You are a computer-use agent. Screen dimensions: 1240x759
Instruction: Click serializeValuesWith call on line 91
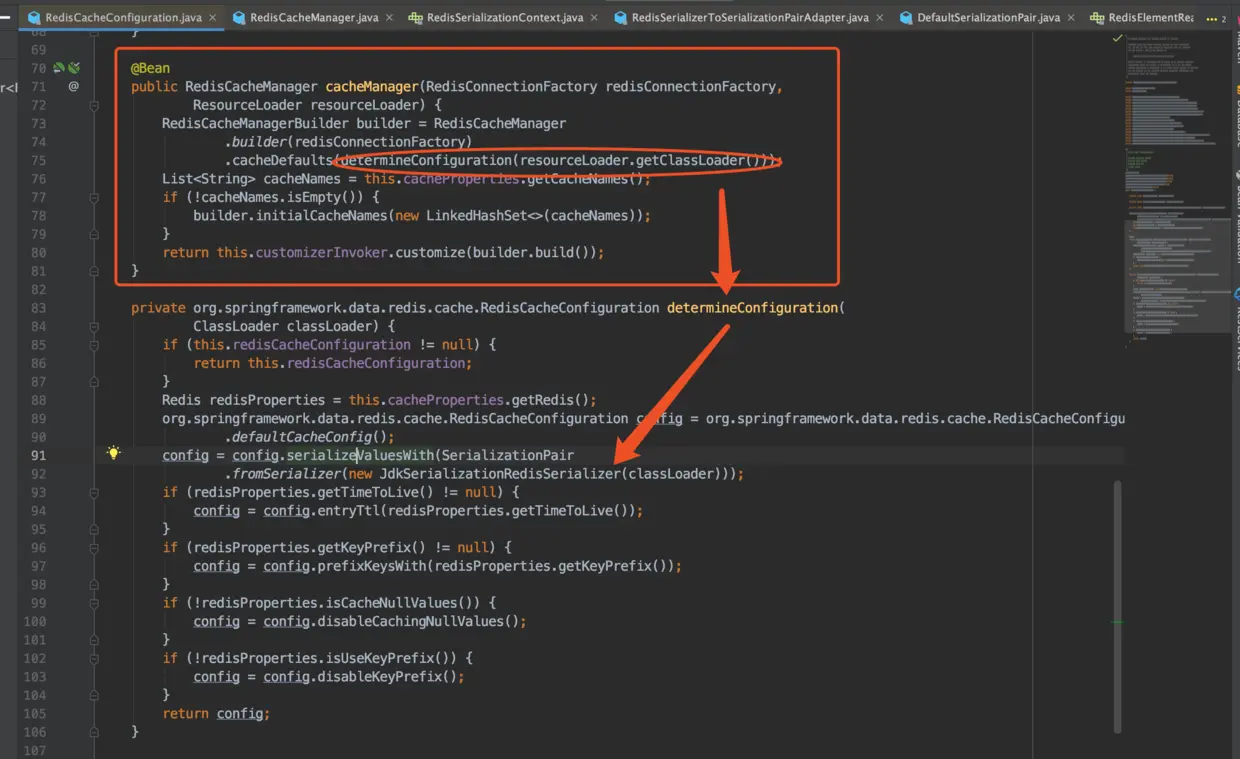pyautogui.click(x=361, y=455)
